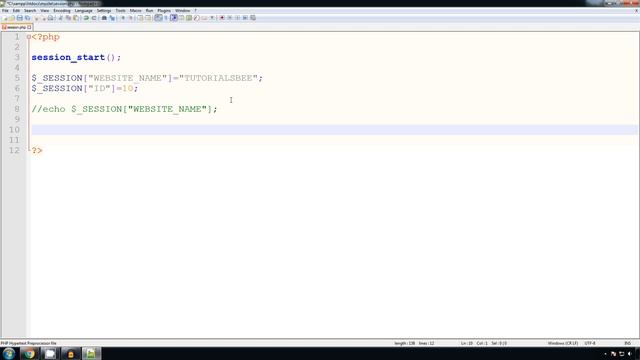Image resolution: width=640 pixels, height=360 pixels.
Task: Click line number 8 in the margin
Action: pos(17,109)
